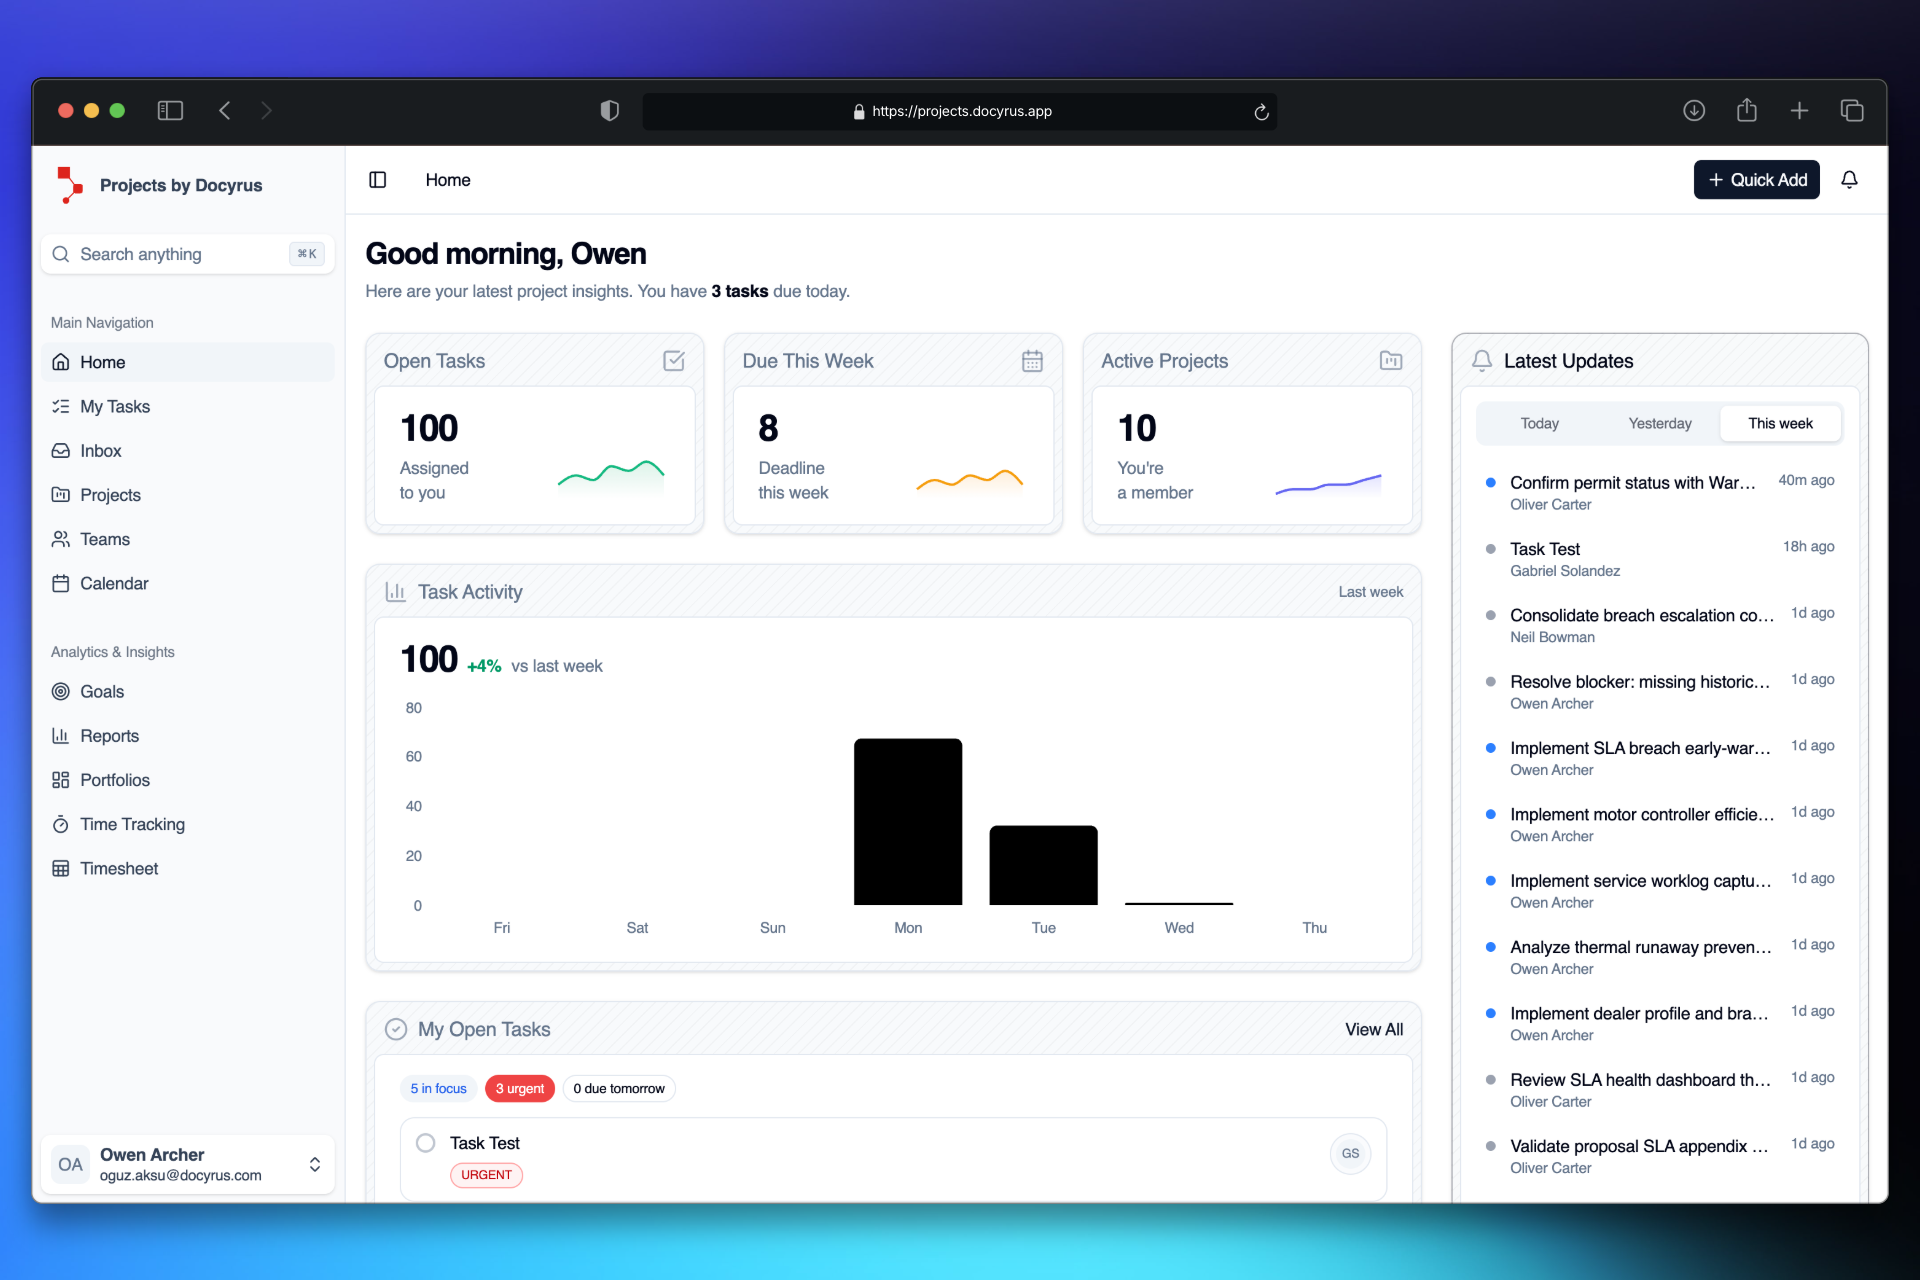Open View All for My Open Tasks
Viewport: 1920px width, 1280px height.
(1373, 1029)
